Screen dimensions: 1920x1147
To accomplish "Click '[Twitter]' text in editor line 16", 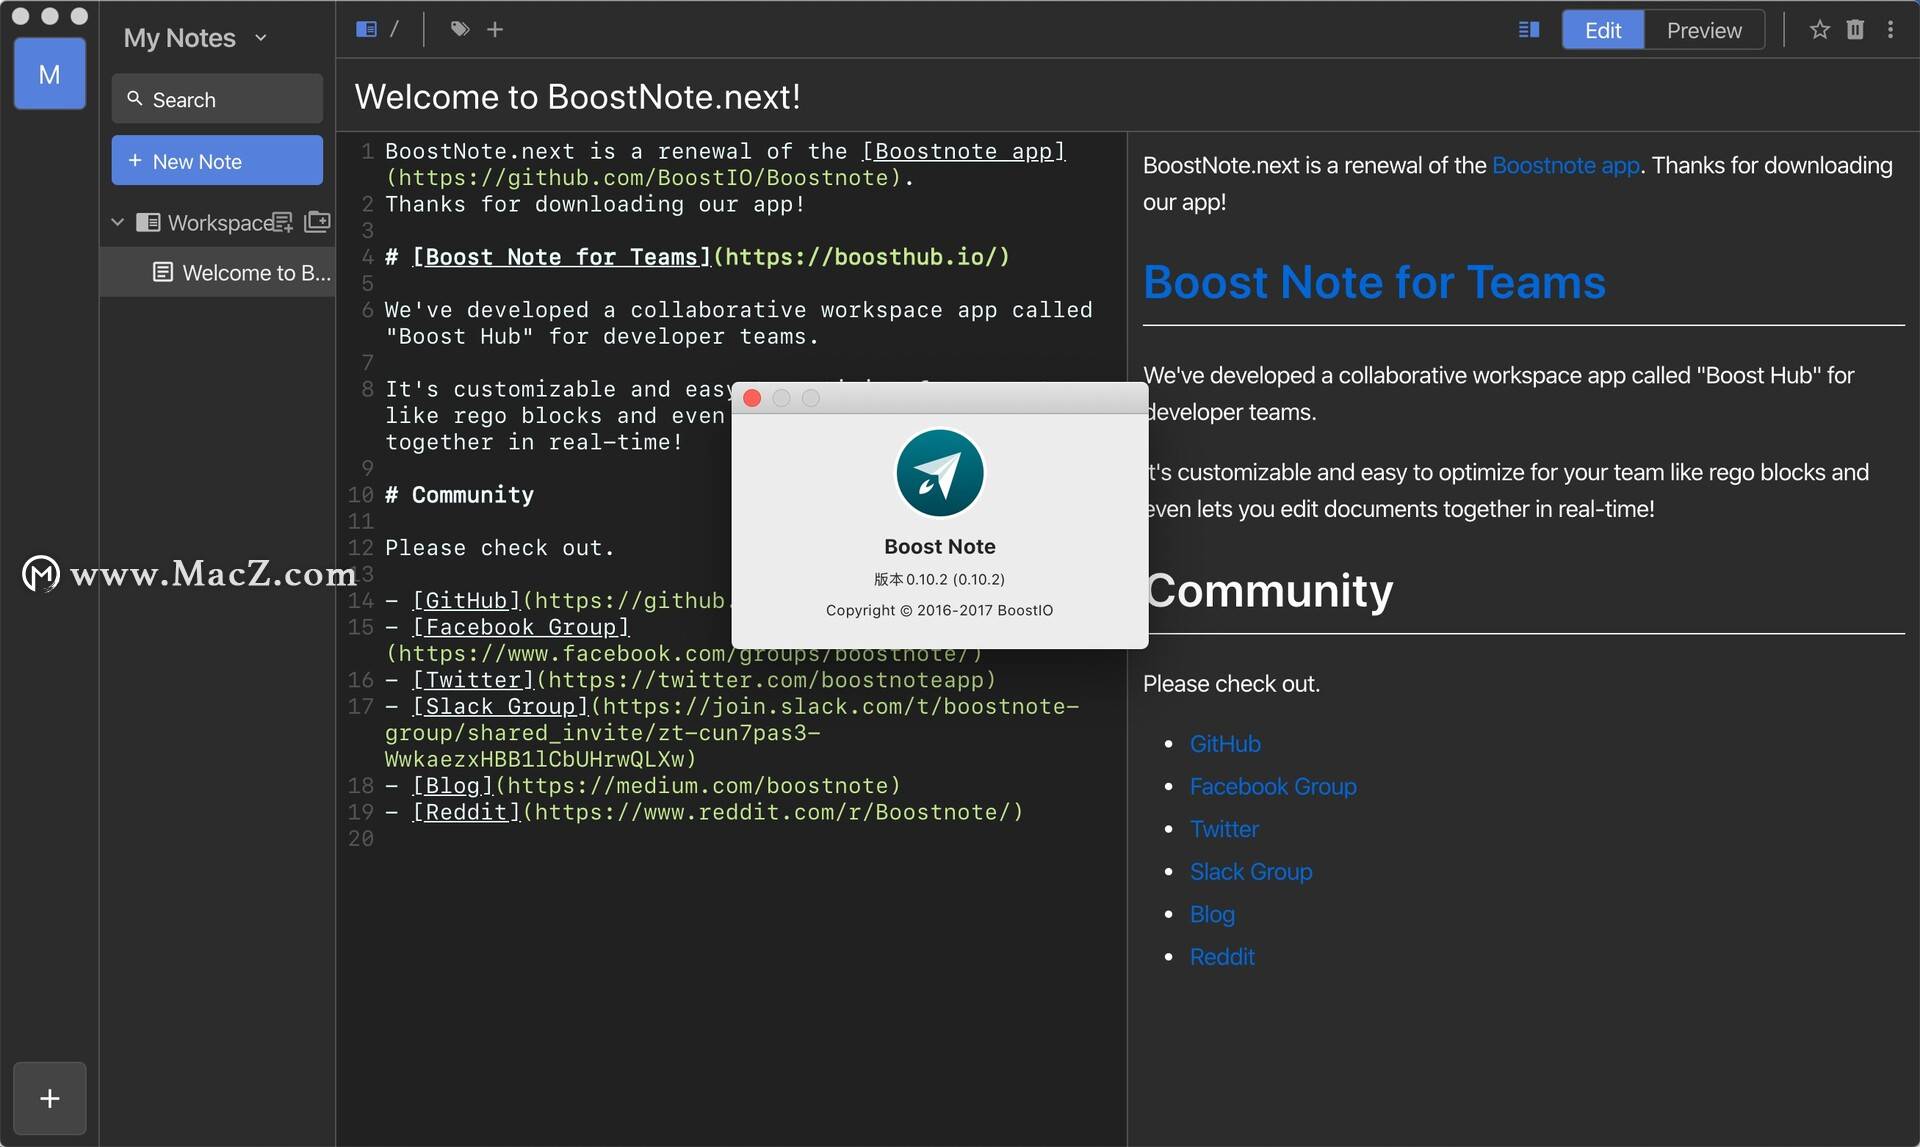I will point(473,680).
